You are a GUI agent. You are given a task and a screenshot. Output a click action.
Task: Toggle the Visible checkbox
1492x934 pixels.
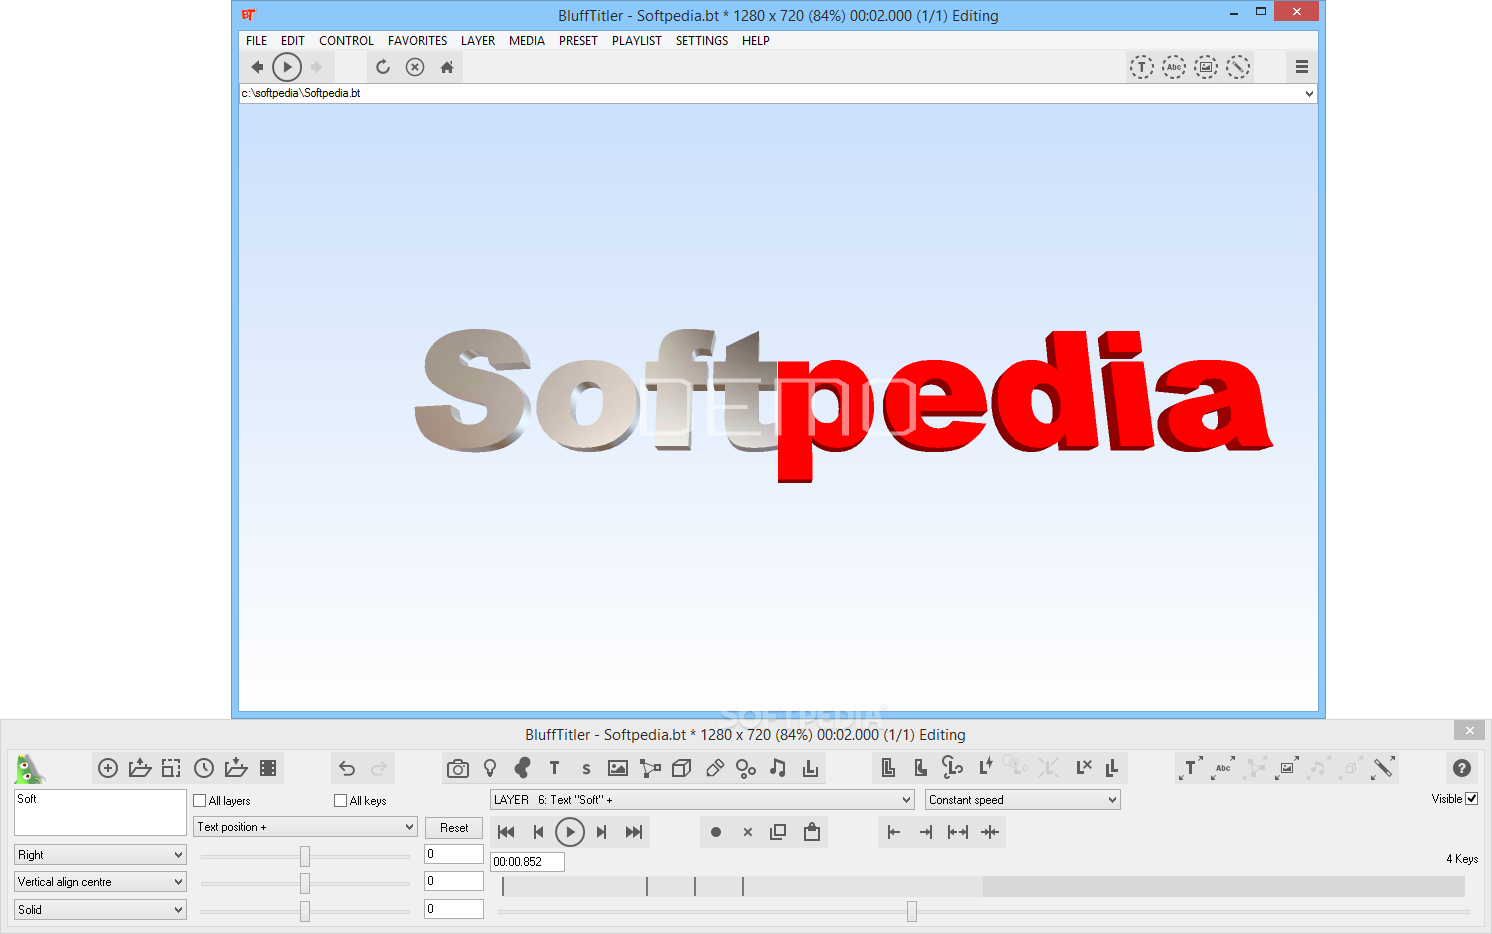pos(1472,799)
